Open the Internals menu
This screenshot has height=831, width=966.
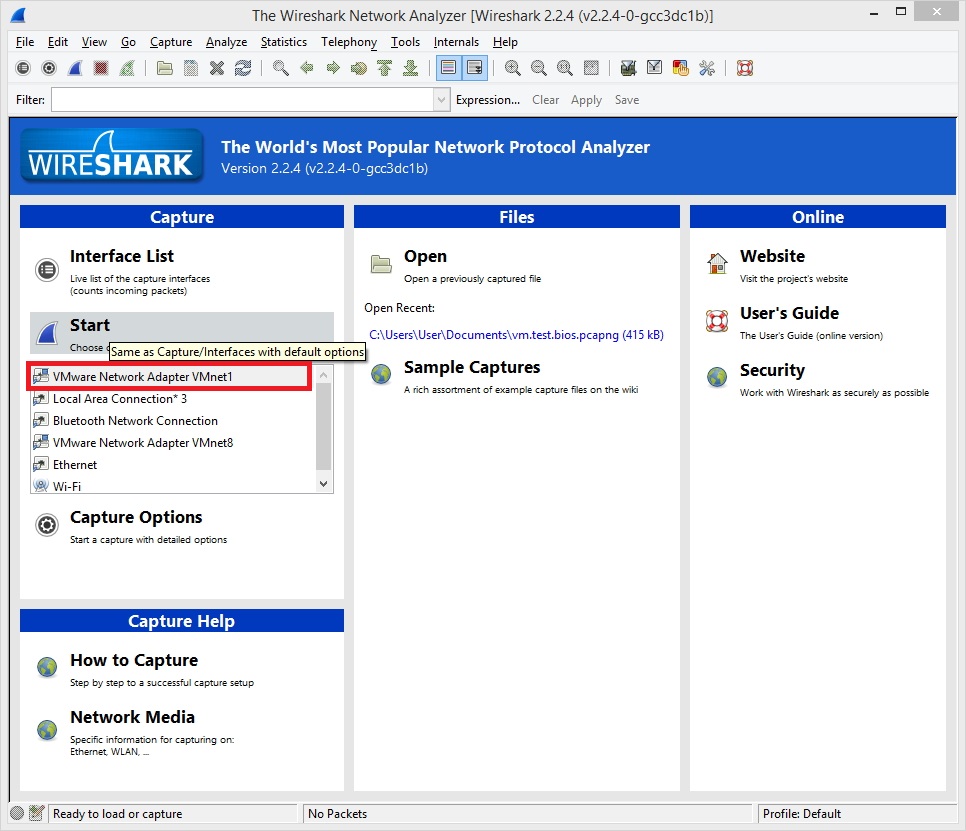[x=456, y=42]
